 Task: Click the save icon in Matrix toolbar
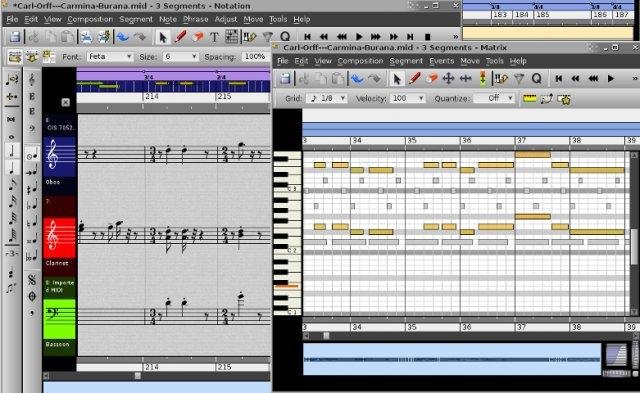(285, 78)
